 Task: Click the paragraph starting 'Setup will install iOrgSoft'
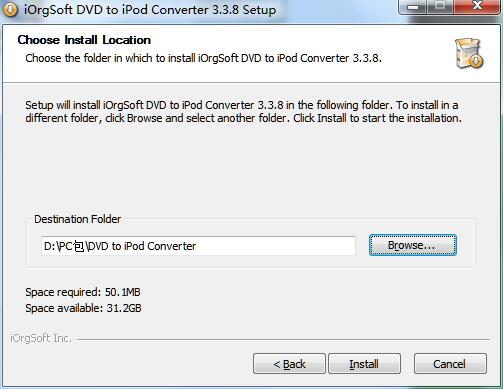243,111
